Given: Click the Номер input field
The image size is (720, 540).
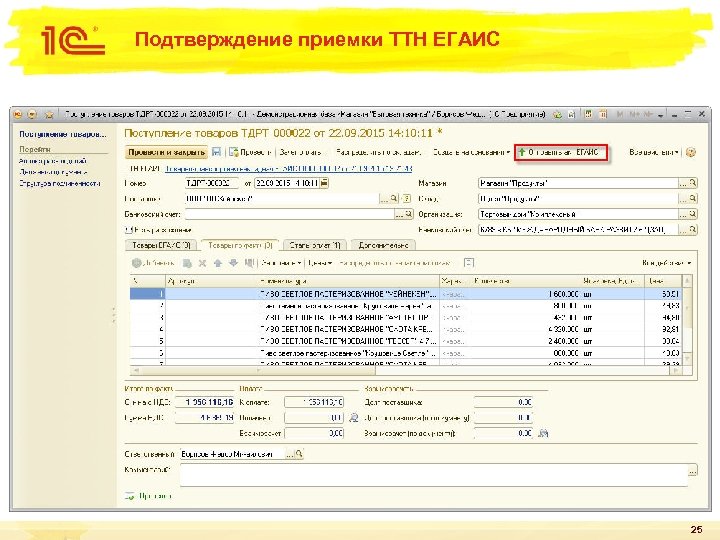Looking at the screenshot, I should 211,183.
